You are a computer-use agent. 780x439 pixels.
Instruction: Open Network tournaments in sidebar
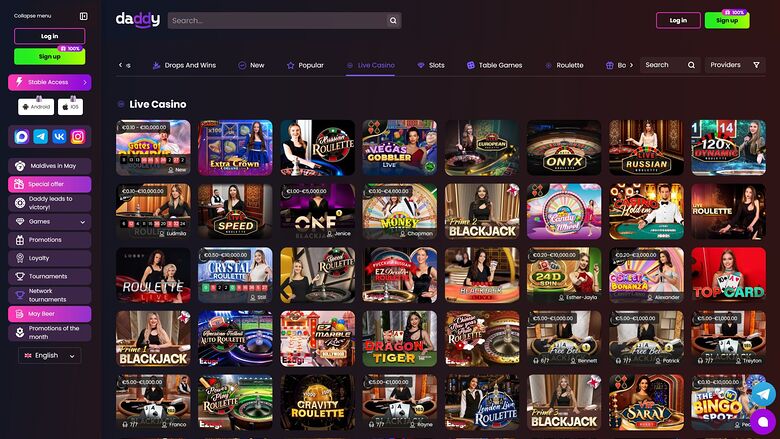50,295
